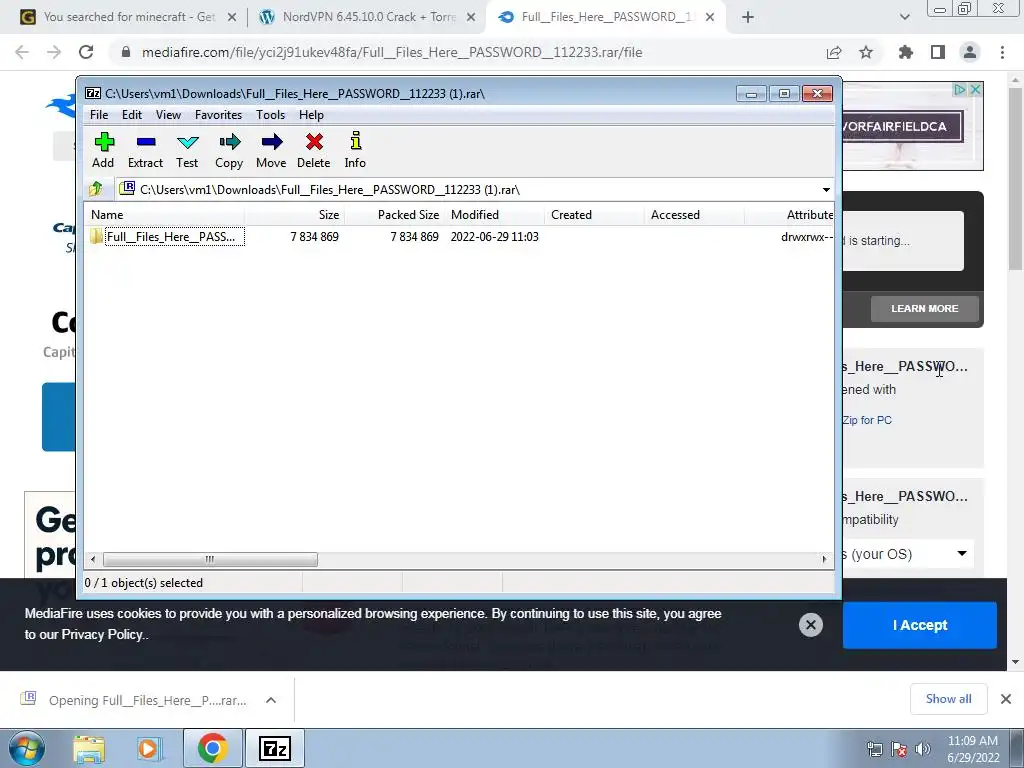1024x768 pixels.
Task: Go up one folder level in 7-Zip
Action: click(96, 189)
